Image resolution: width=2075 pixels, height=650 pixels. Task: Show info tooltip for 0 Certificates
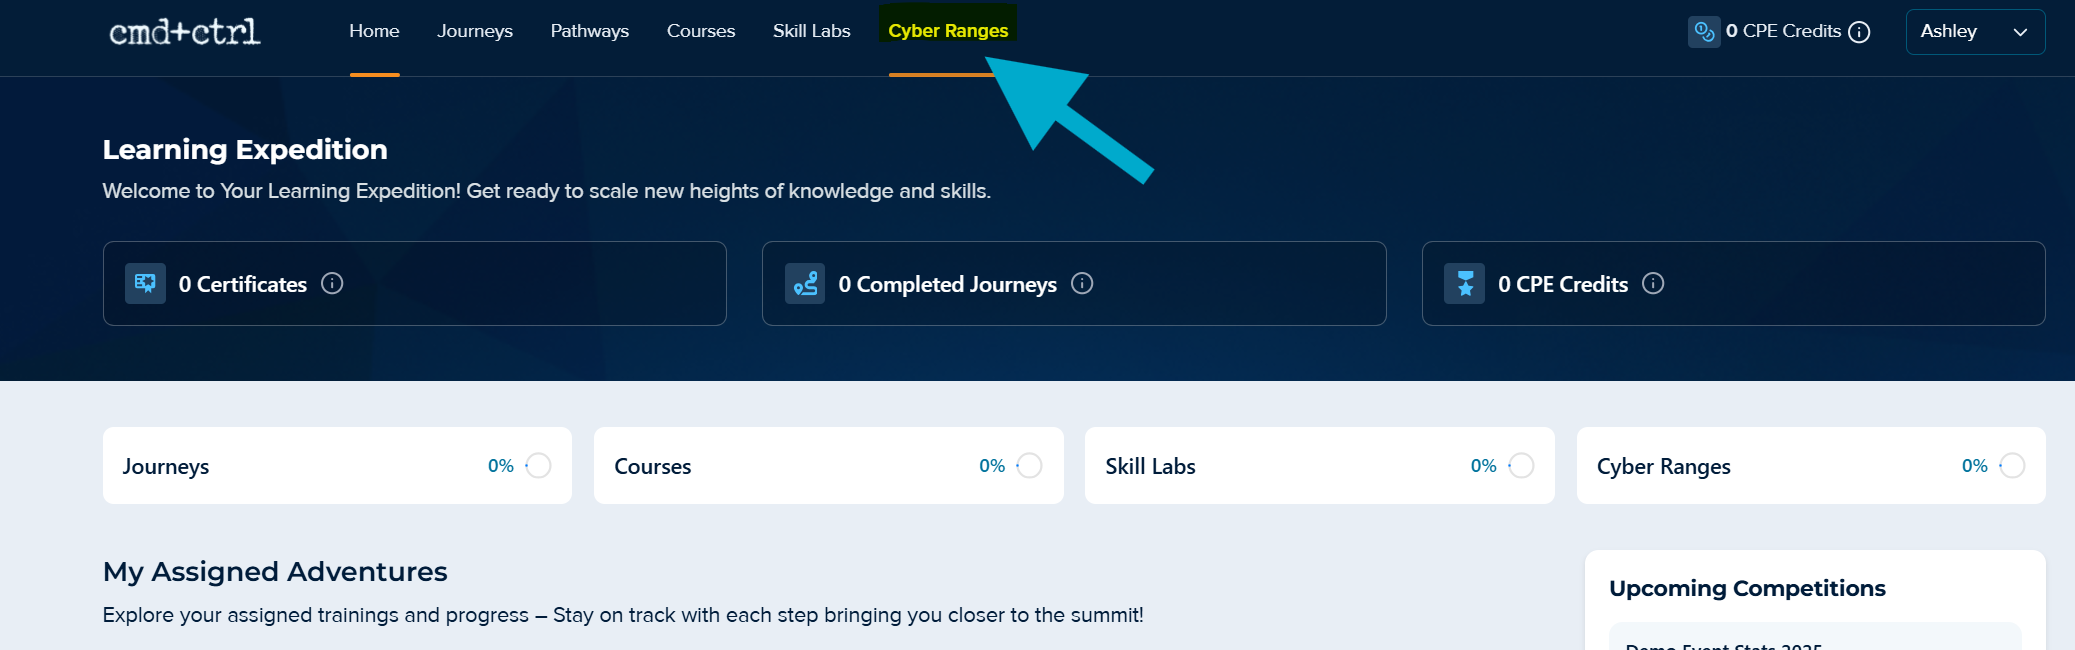pyautogui.click(x=332, y=284)
